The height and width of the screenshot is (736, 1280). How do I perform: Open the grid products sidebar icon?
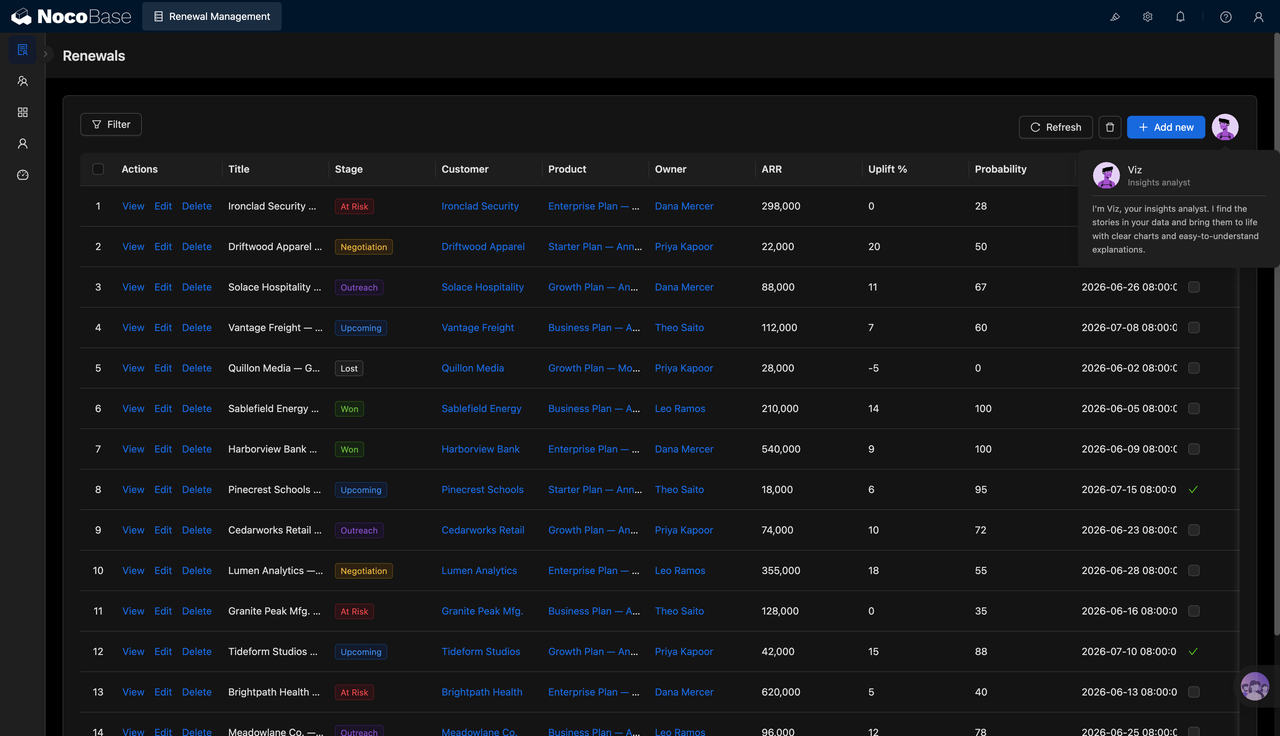click(x=22, y=112)
